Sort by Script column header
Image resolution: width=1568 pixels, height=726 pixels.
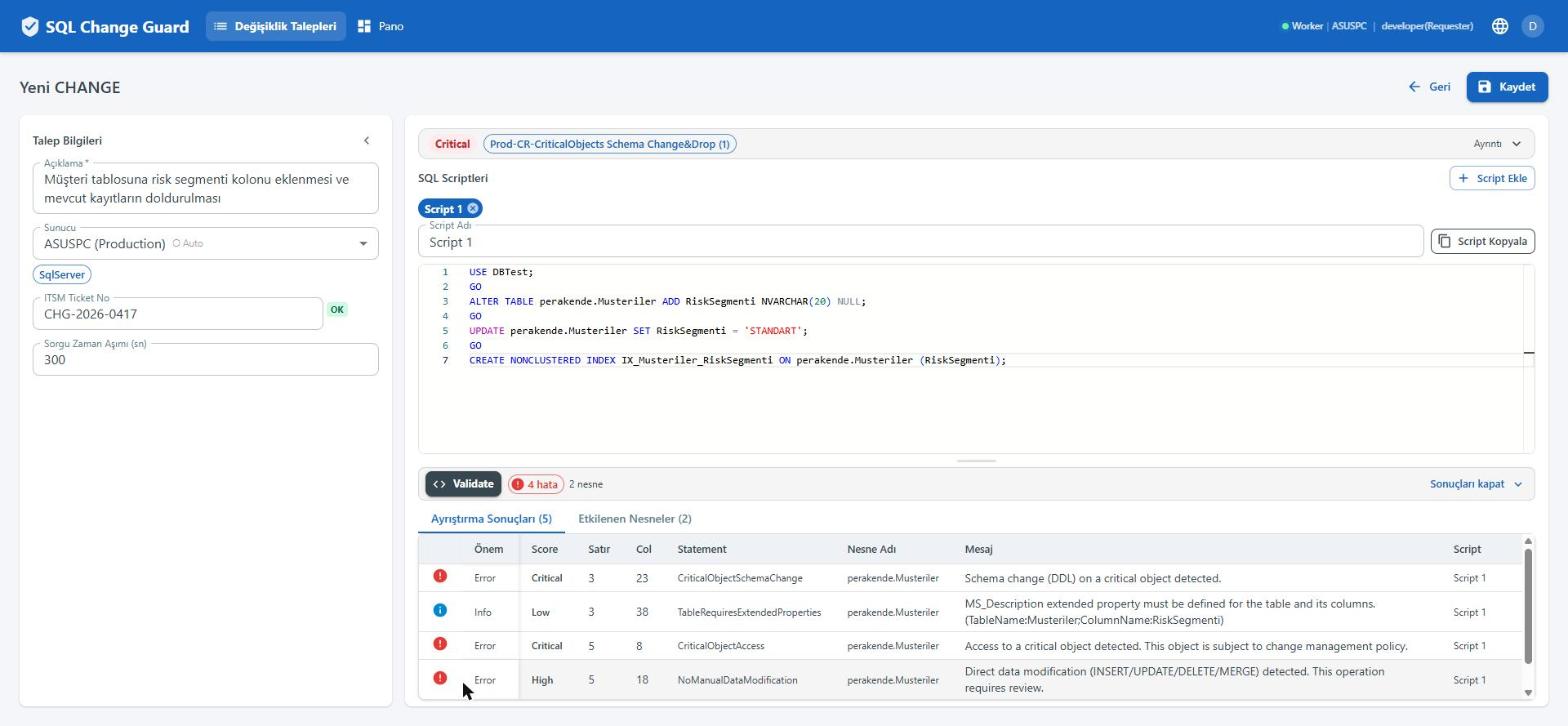(1467, 549)
